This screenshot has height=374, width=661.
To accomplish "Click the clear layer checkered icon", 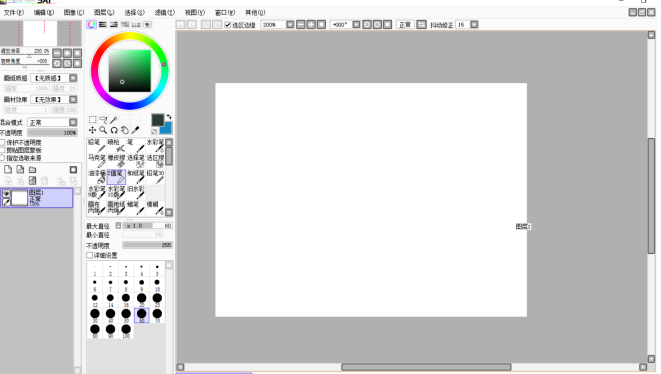I will click(32, 180).
